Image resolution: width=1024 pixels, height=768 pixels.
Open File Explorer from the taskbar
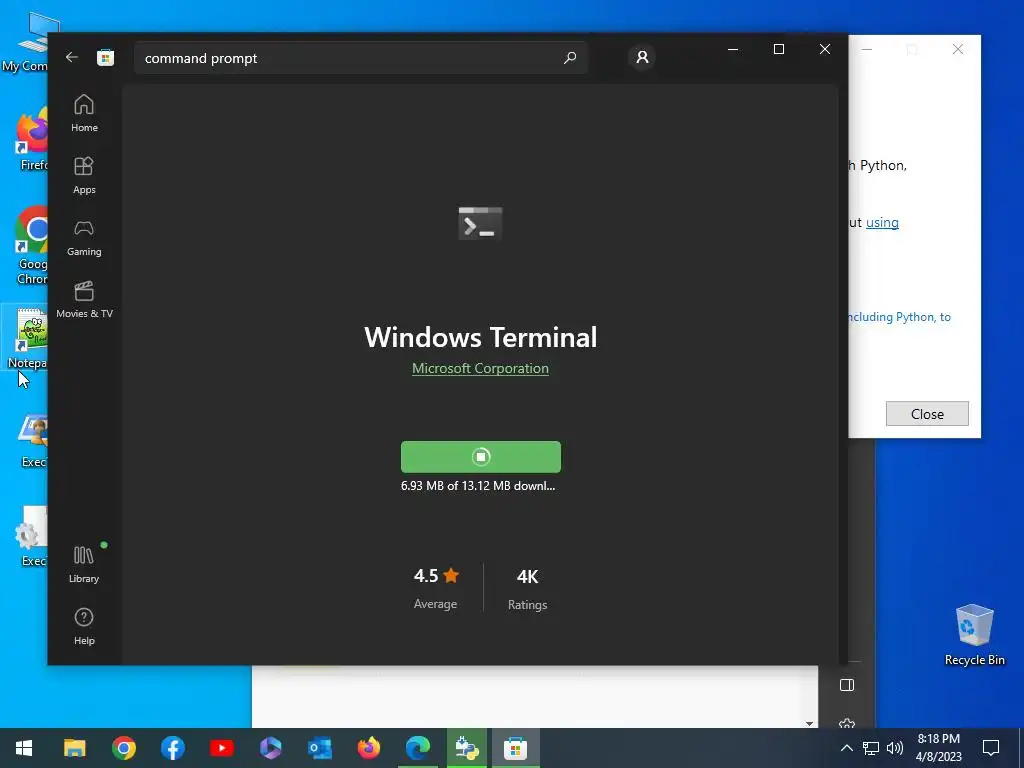(74, 748)
